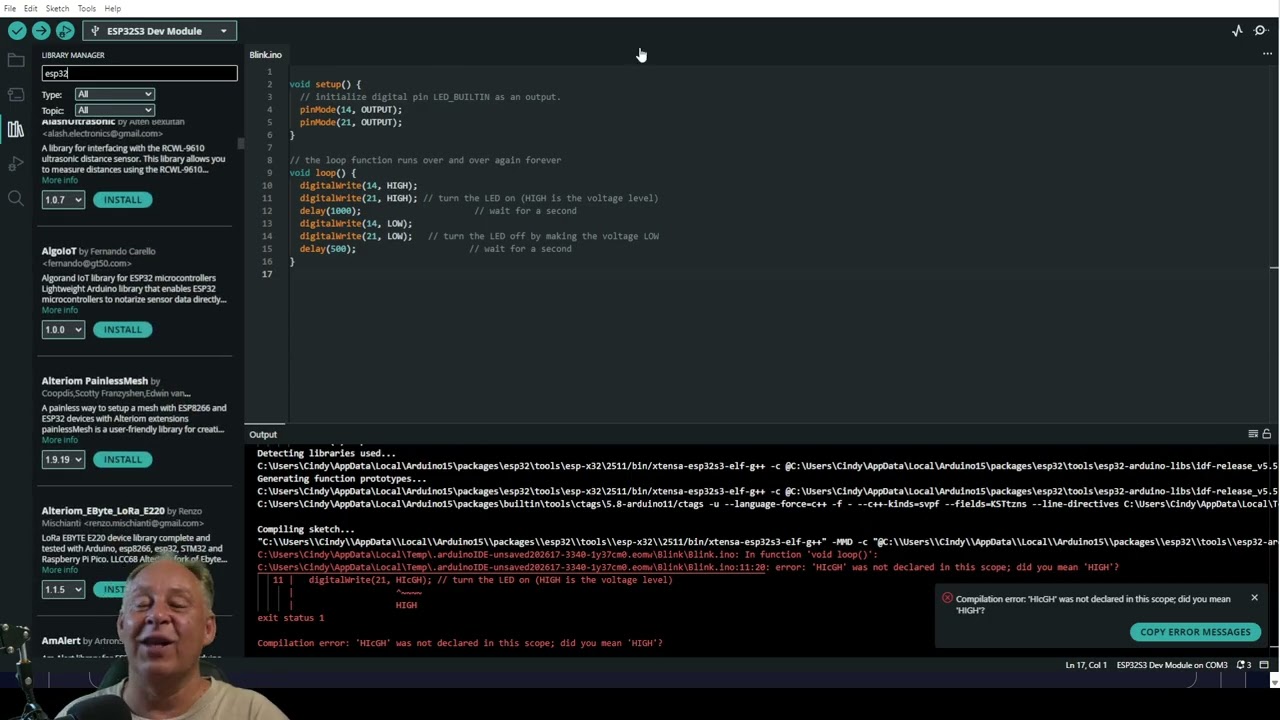Toggle the Library Manager sidebar icon
Screen dimensions: 1280x720
click(x=16, y=129)
